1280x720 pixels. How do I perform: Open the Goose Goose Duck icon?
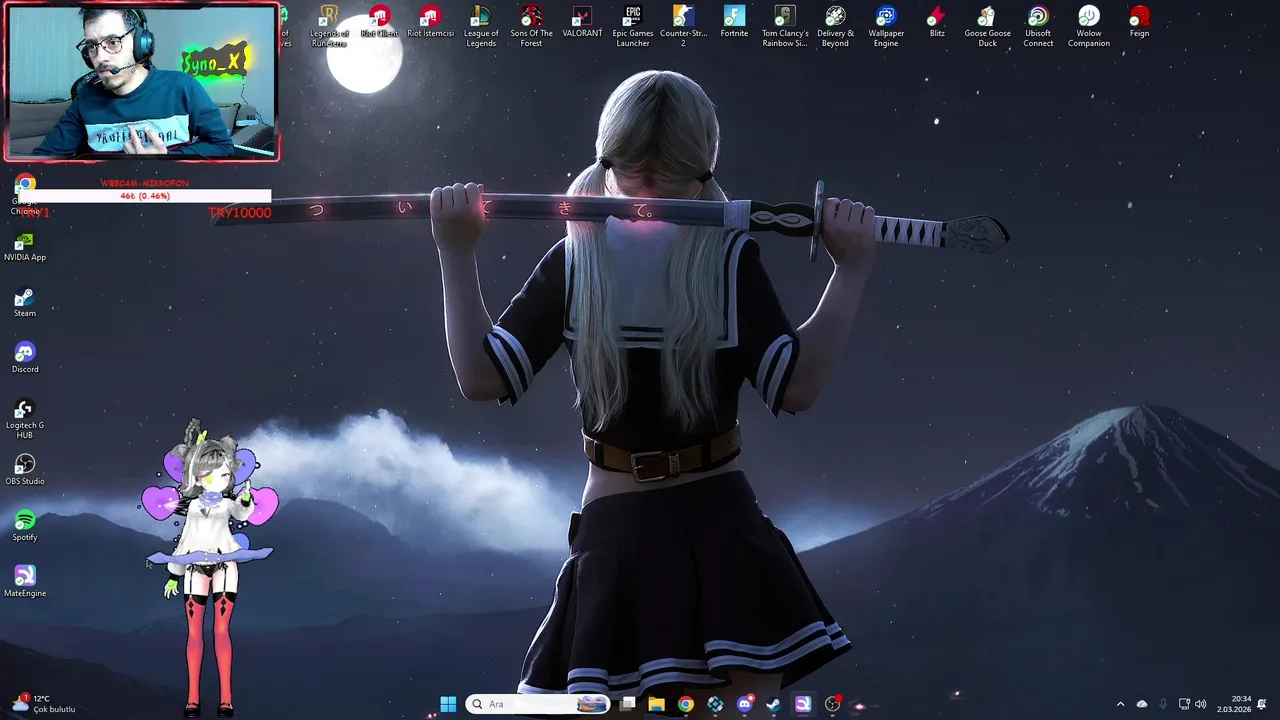[x=987, y=26]
